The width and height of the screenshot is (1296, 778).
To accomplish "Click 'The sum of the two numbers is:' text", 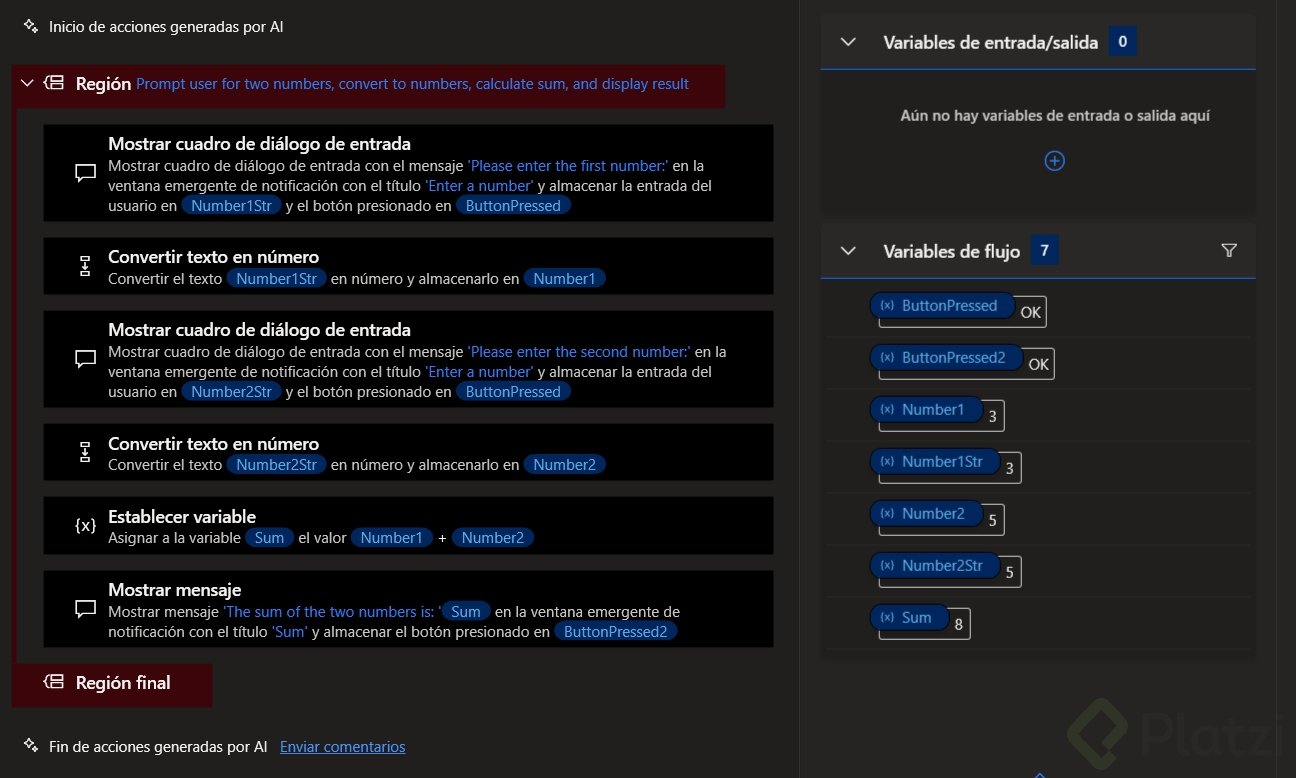I will pyautogui.click(x=332, y=612).
